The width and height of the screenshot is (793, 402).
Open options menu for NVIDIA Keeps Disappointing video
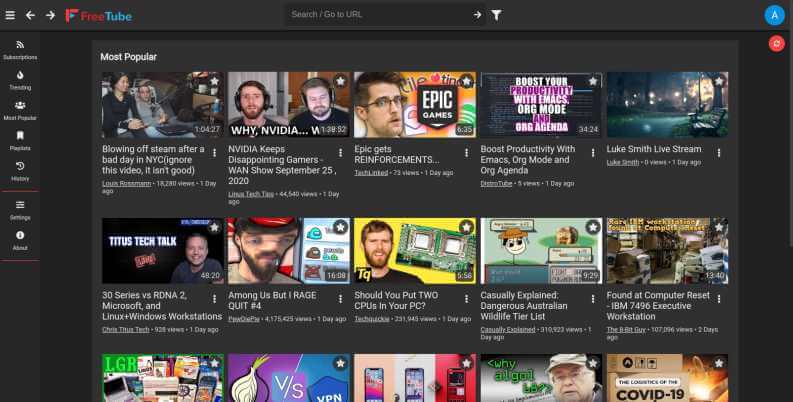pos(340,153)
